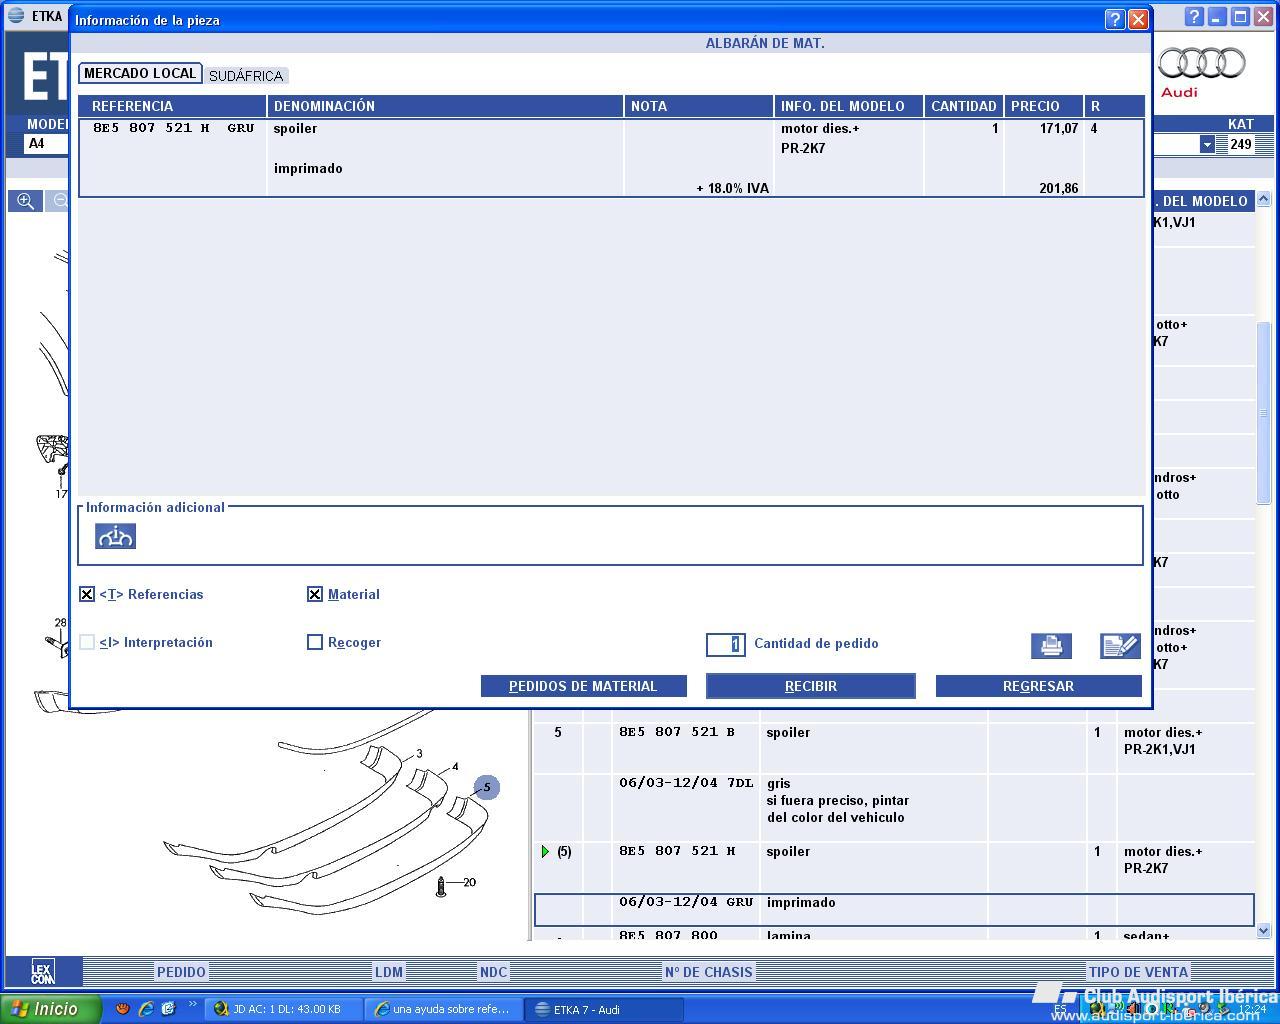Click the A4 model field
The height and width of the screenshot is (1024, 1280).
point(46,144)
